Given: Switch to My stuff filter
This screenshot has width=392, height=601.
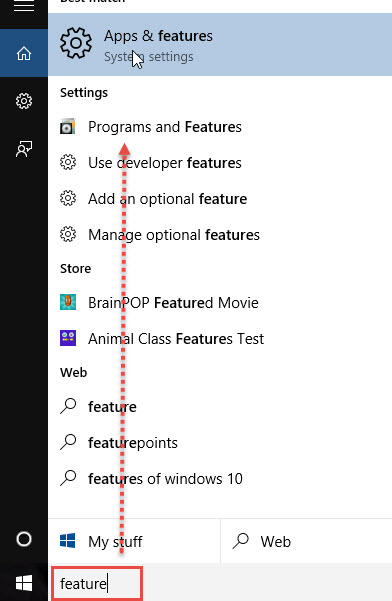Looking at the screenshot, I should [134, 541].
